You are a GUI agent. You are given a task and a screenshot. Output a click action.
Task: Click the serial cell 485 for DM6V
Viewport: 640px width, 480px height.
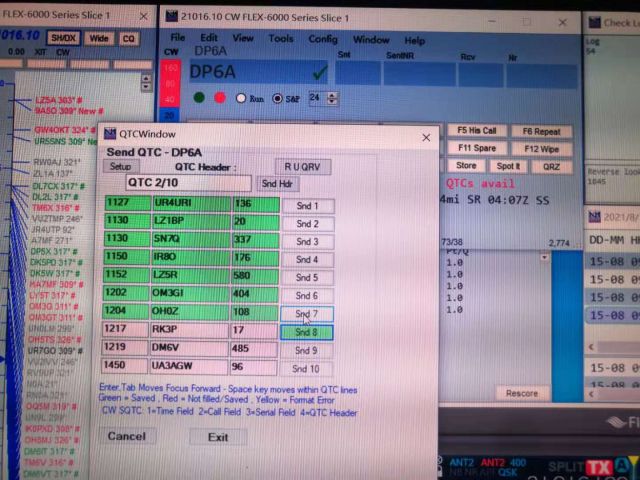click(x=254, y=348)
